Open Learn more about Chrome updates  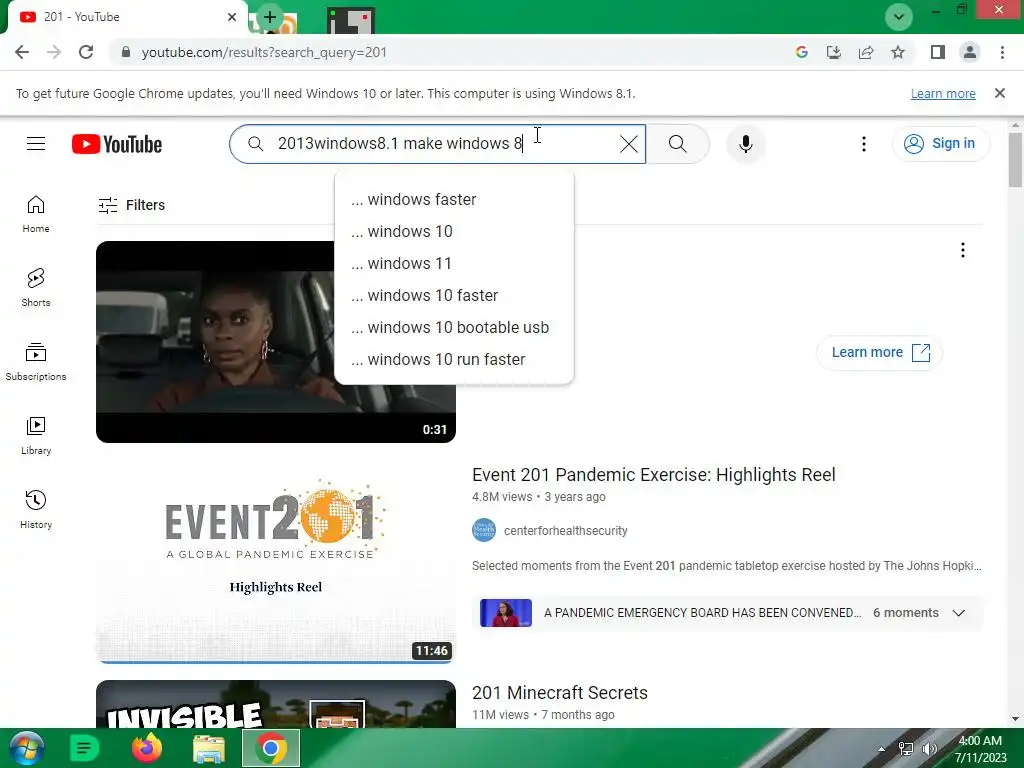pyautogui.click(x=943, y=93)
